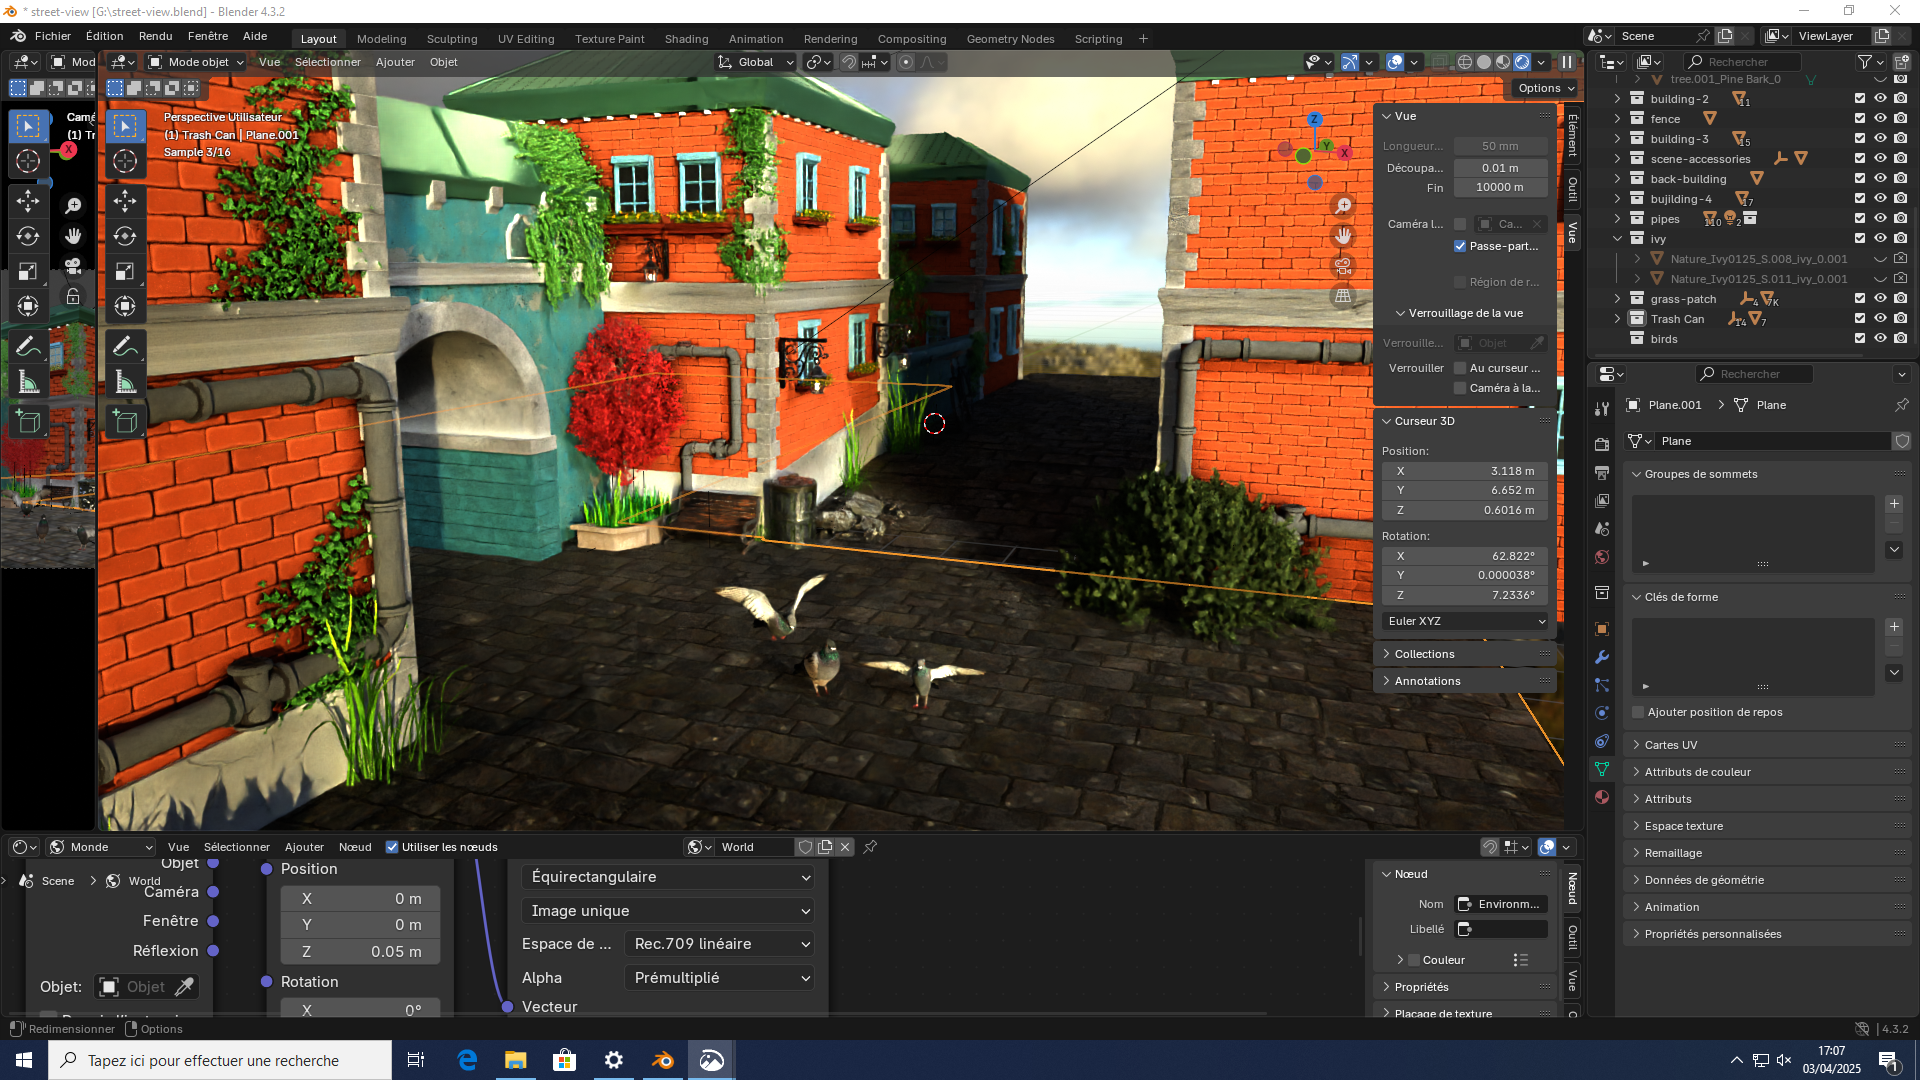This screenshot has width=1920, height=1080.
Task: Open Blender from the Windows taskbar
Action: [663, 1060]
